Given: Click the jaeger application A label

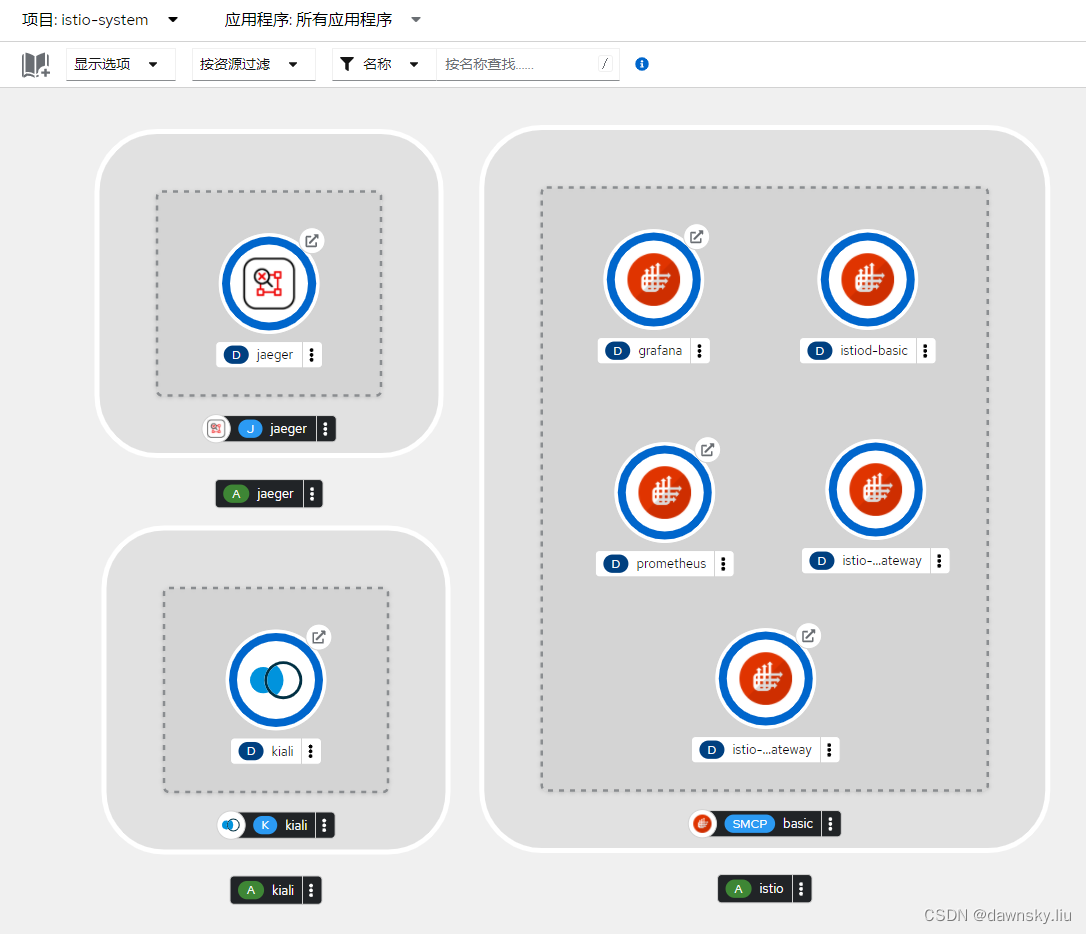Looking at the screenshot, I should tap(260, 494).
